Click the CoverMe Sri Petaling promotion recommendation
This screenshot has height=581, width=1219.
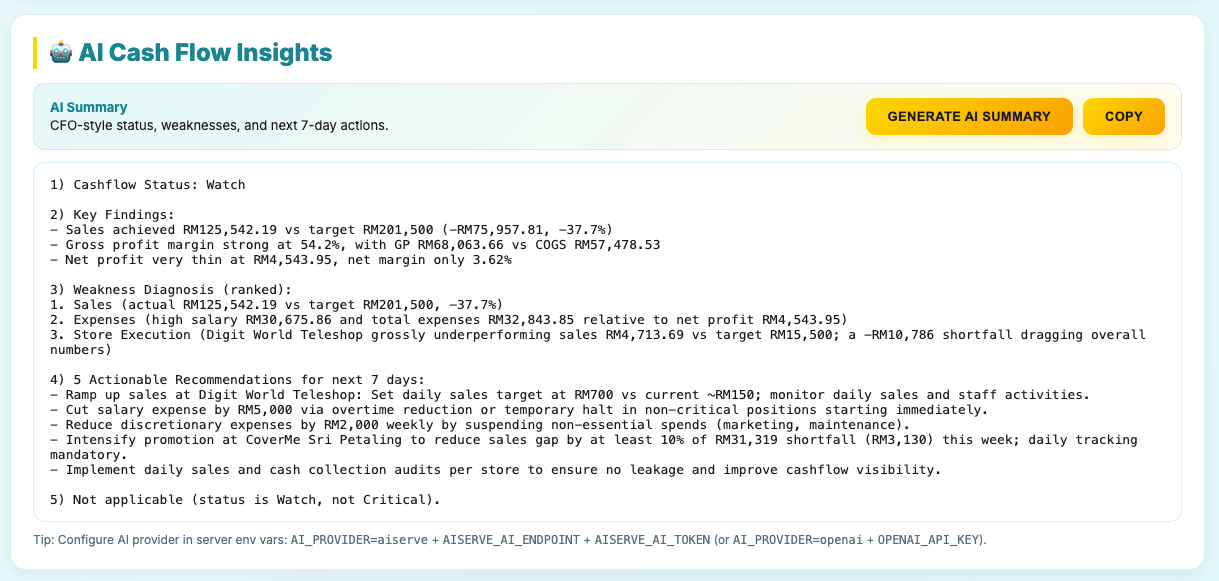coord(595,440)
